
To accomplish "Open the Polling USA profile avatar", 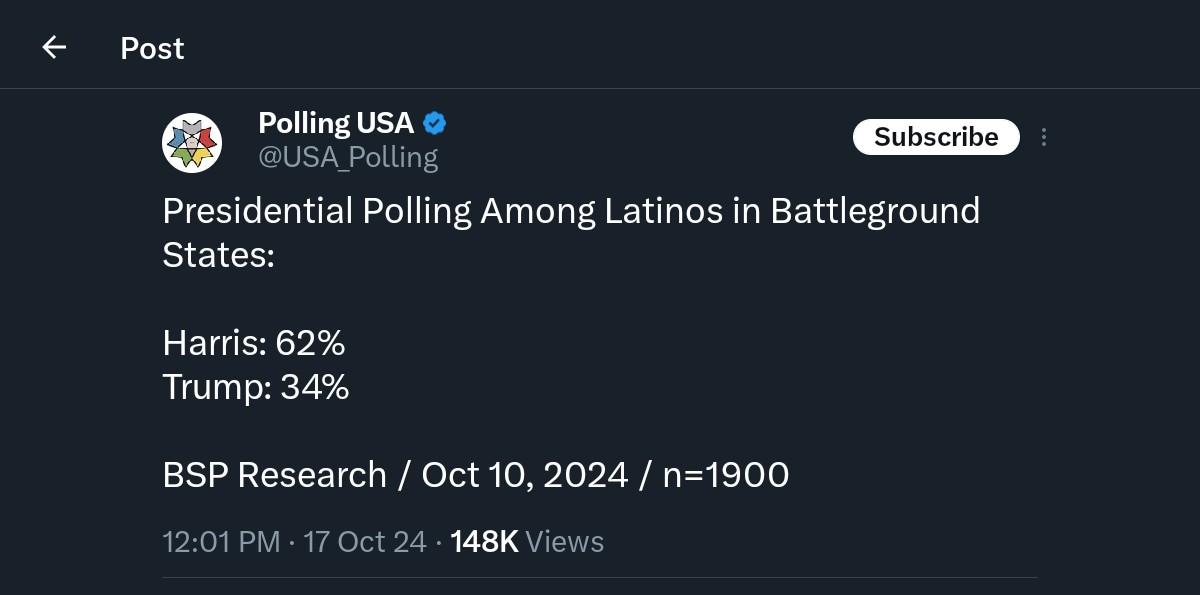I will click(x=192, y=142).
